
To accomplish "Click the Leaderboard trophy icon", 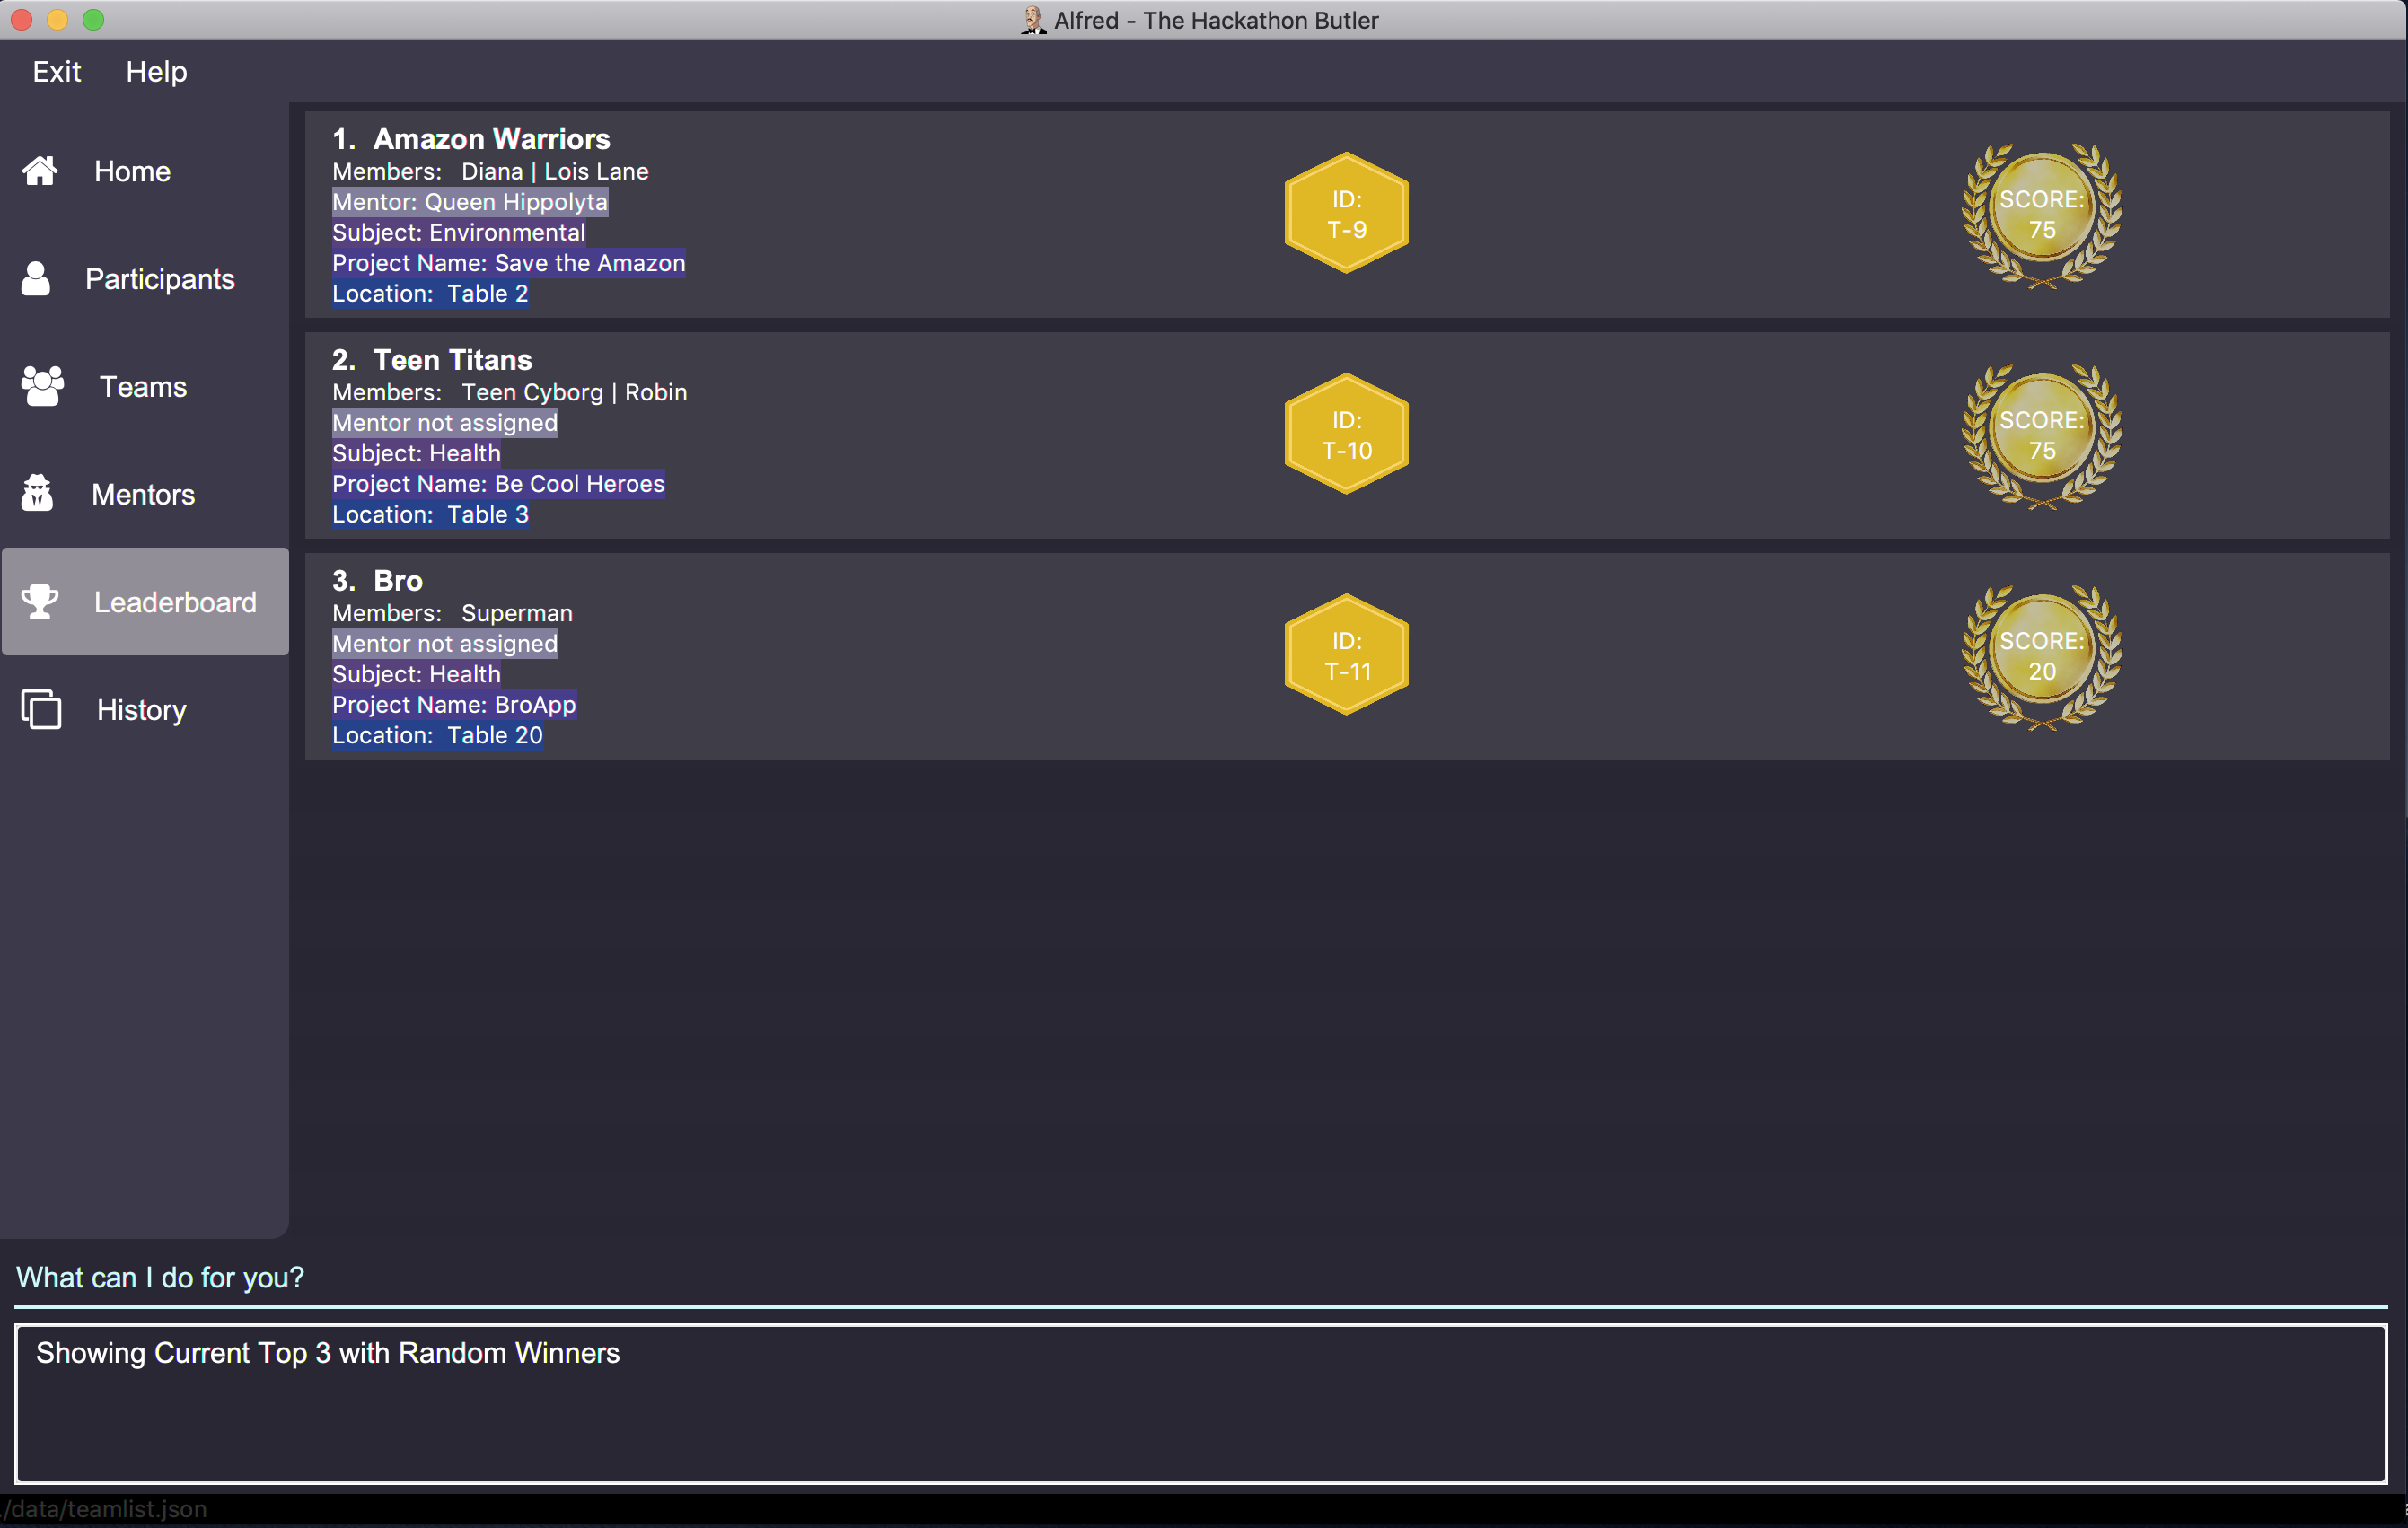I will [x=40, y=602].
